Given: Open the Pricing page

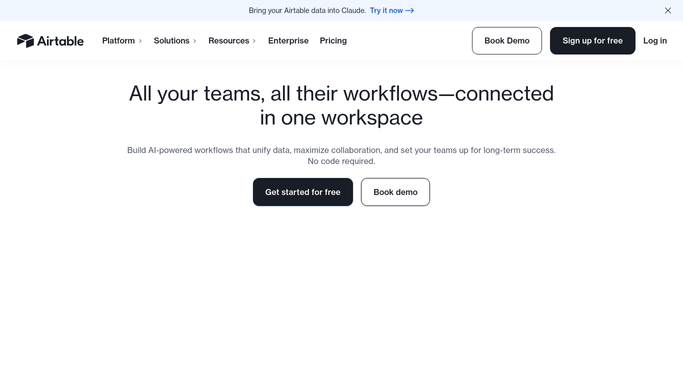Looking at the screenshot, I should coord(333,41).
